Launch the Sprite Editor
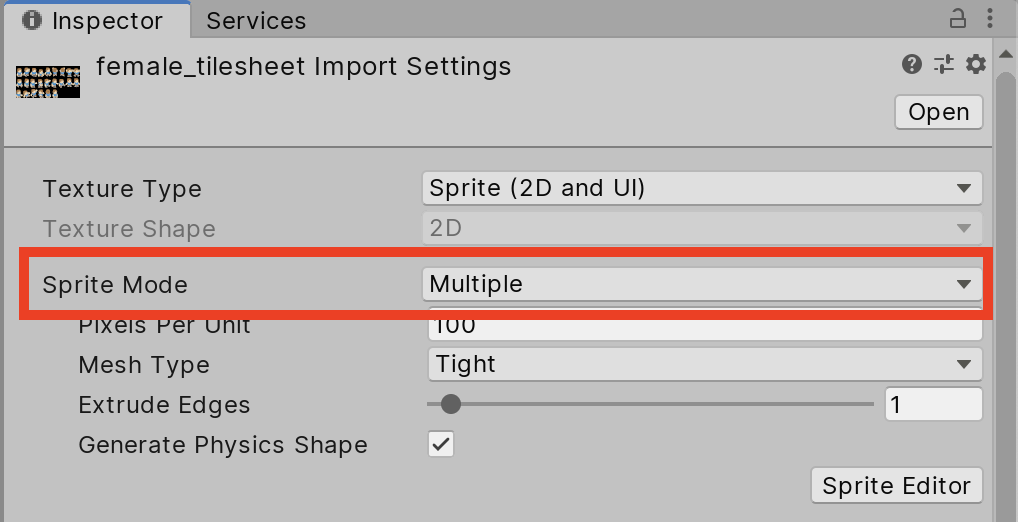This screenshot has width=1018, height=522. (x=896, y=486)
